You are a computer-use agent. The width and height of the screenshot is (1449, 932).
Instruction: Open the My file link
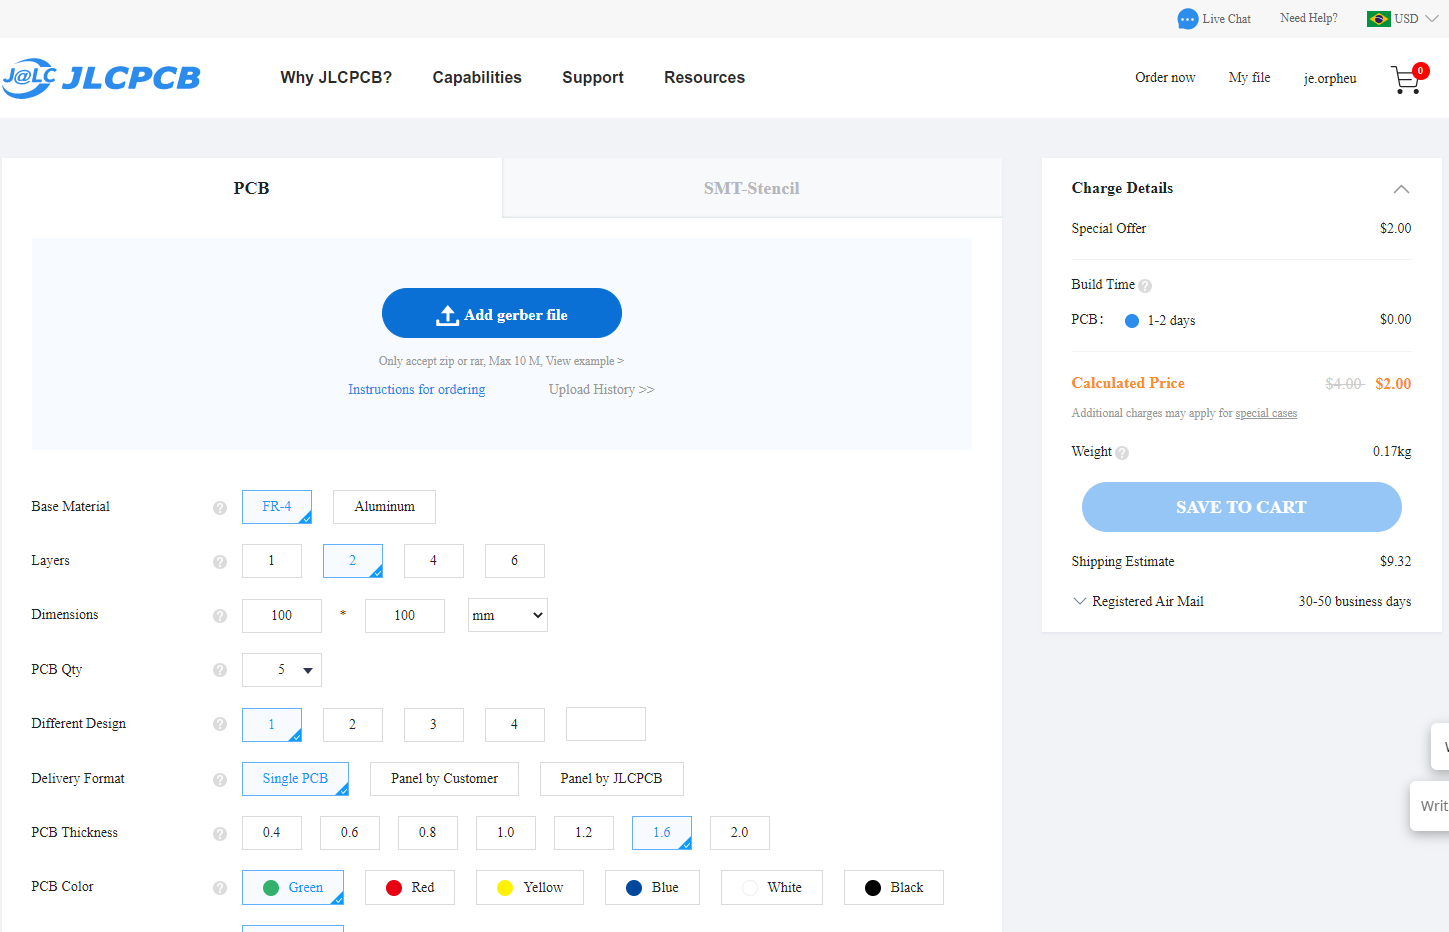click(x=1250, y=78)
